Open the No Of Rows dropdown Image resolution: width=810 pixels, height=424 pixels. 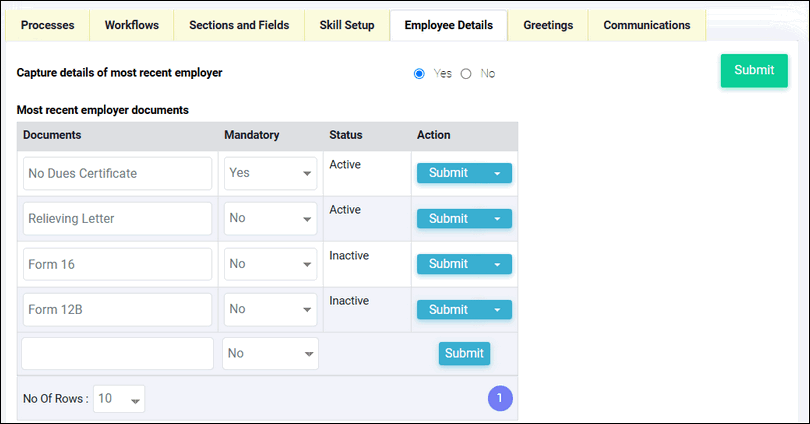click(x=119, y=399)
